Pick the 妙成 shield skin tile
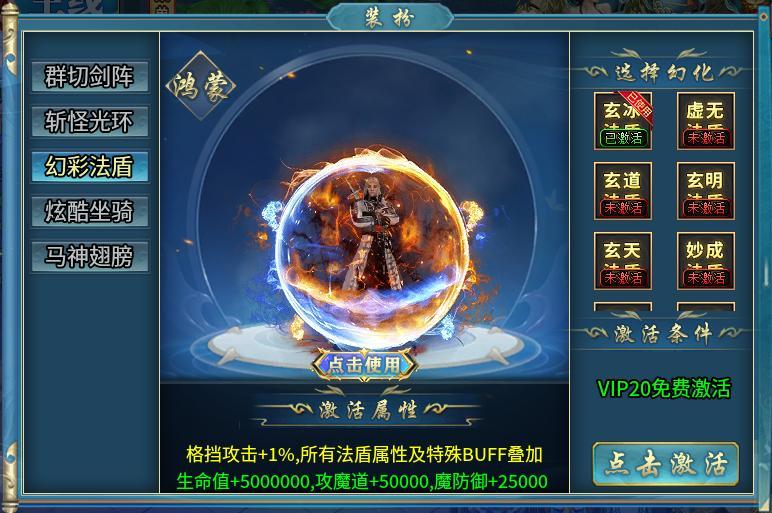 [x=706, y=261]
